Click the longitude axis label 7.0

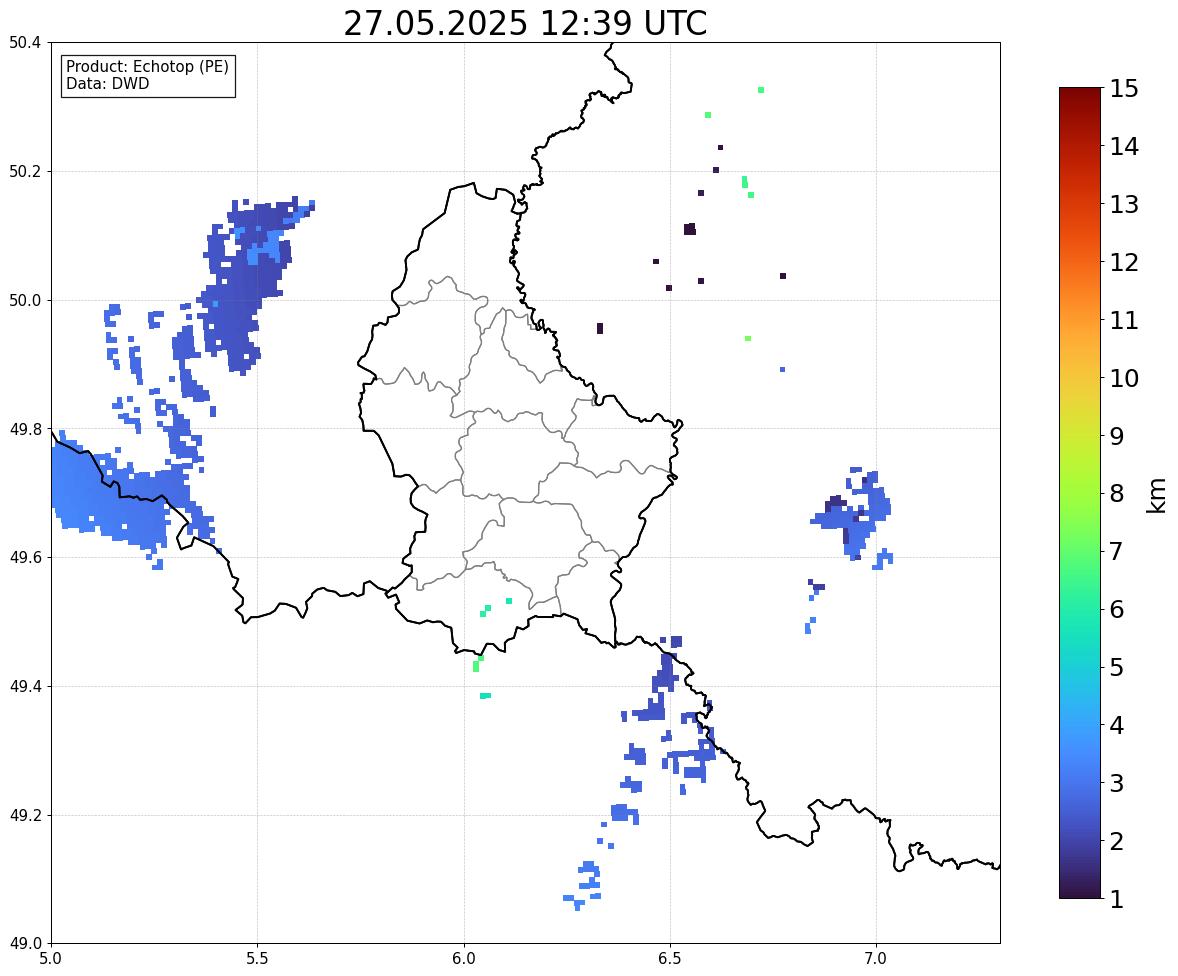tap(876, 959)
